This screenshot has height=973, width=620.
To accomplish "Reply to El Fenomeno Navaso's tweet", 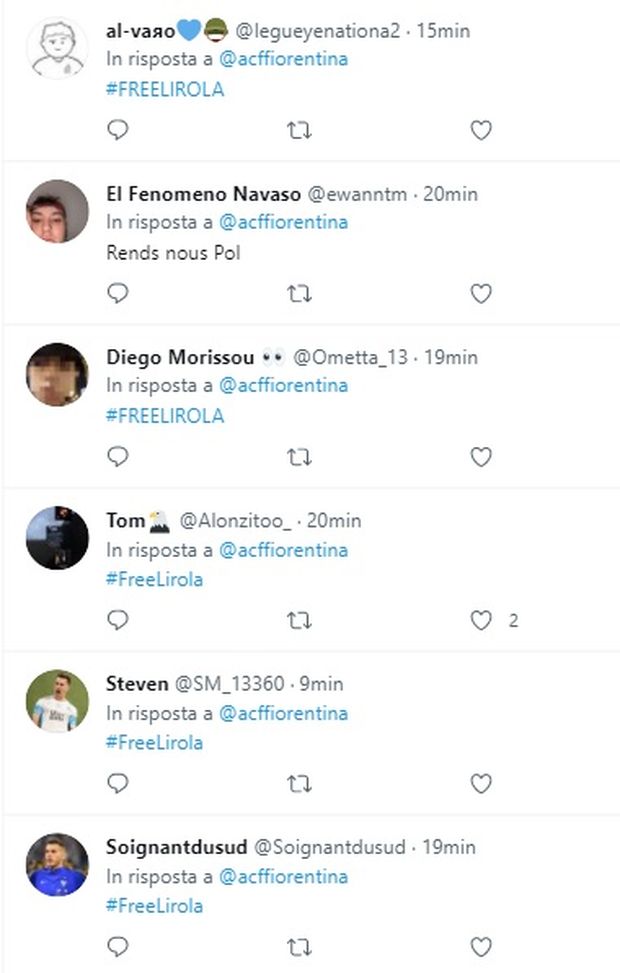I will 118,294.
